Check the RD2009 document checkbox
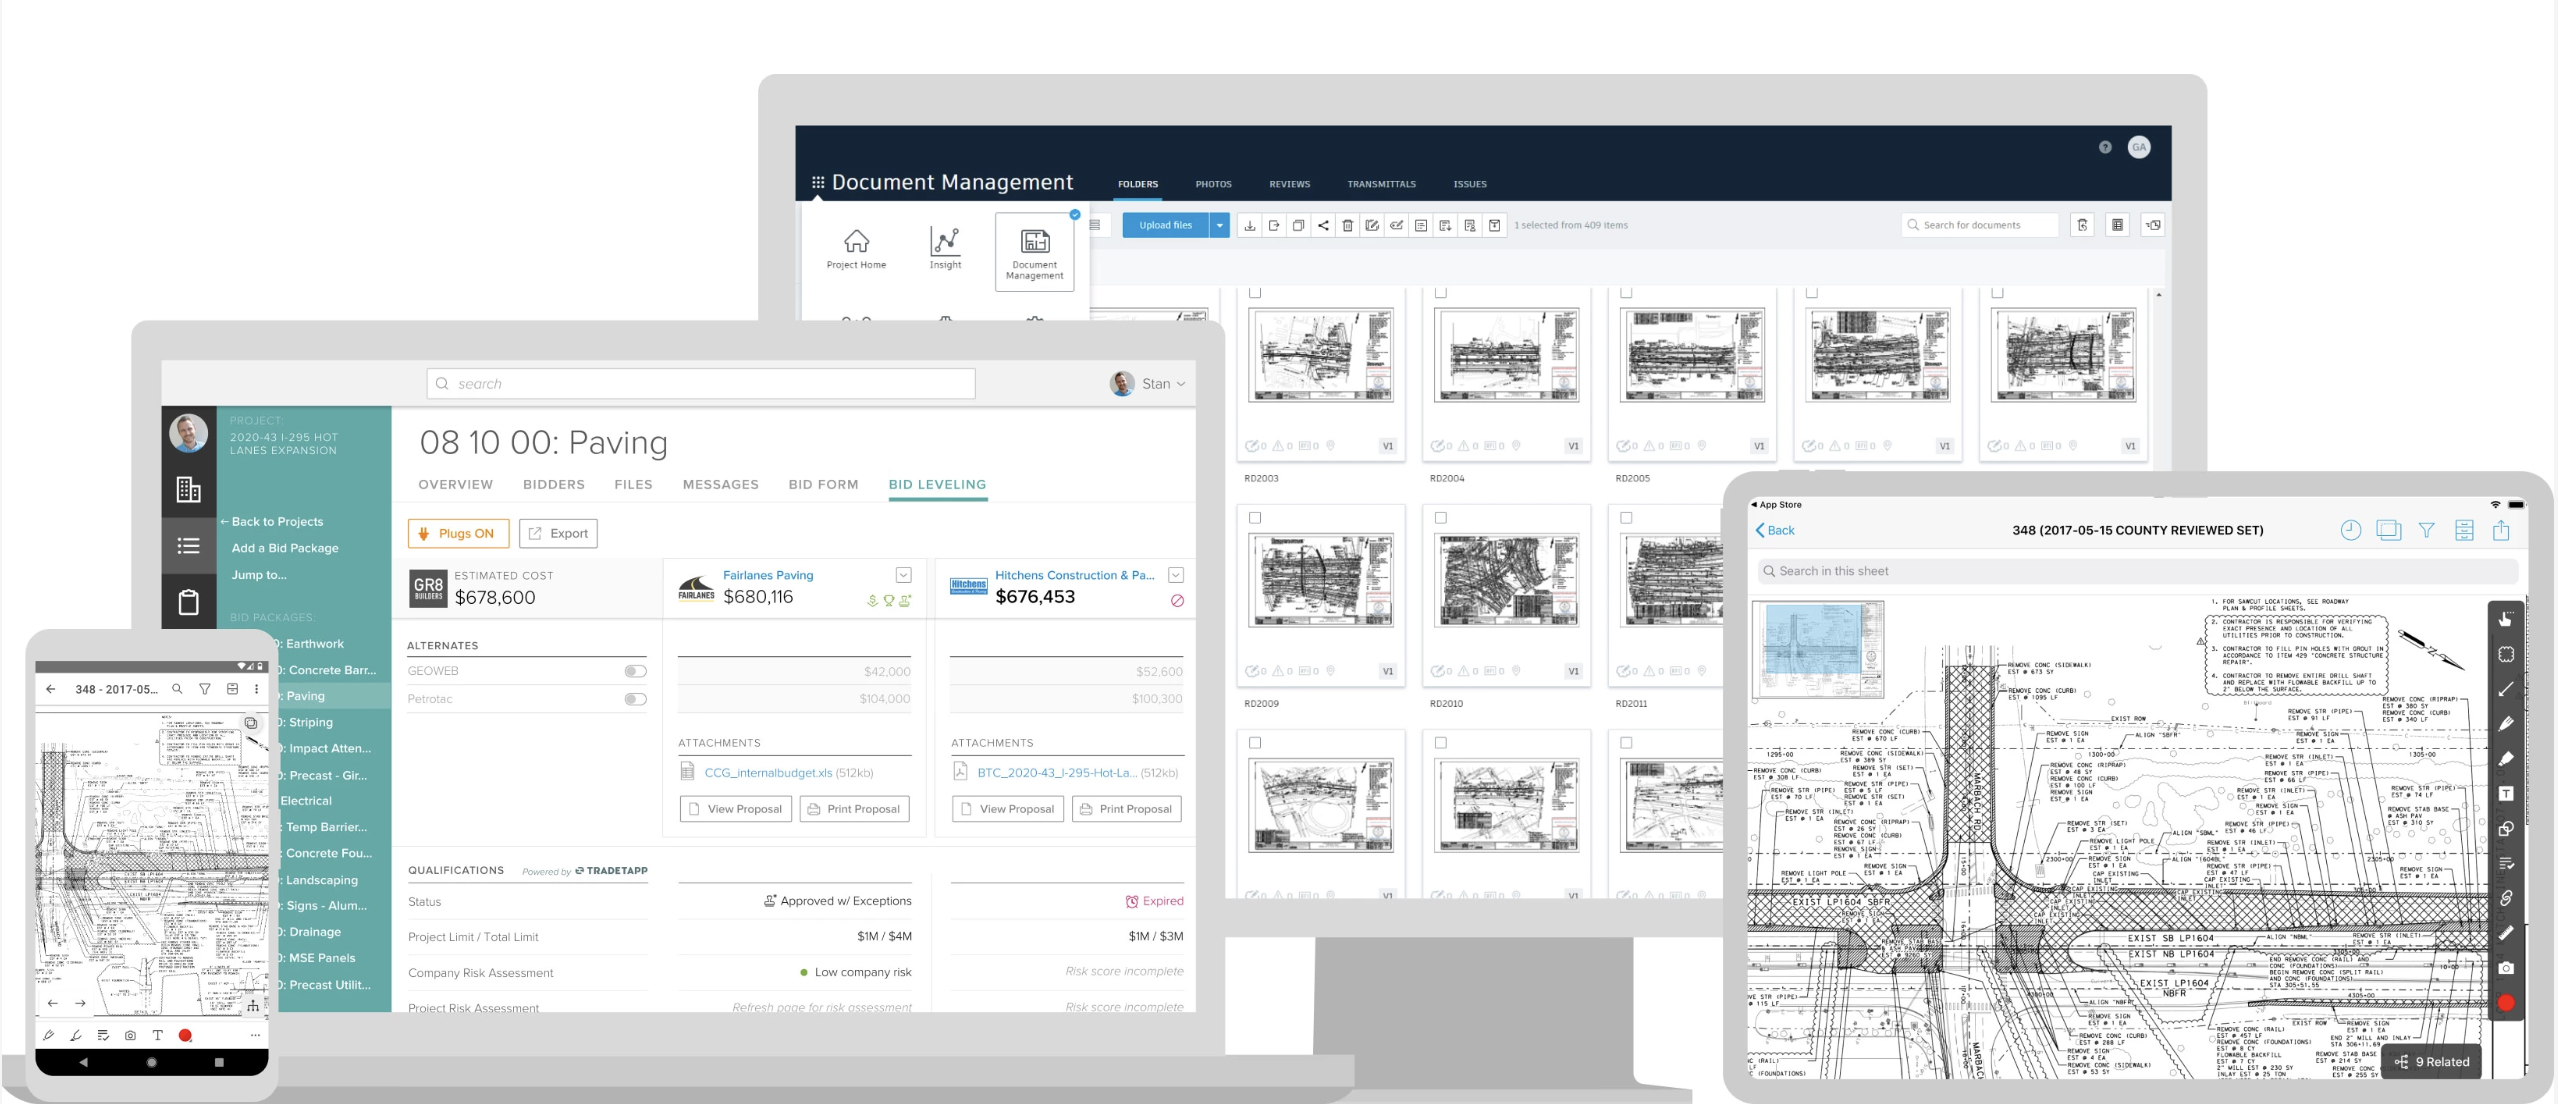The height and width of the screenshot is (1104, 2558). point(1255,518)
